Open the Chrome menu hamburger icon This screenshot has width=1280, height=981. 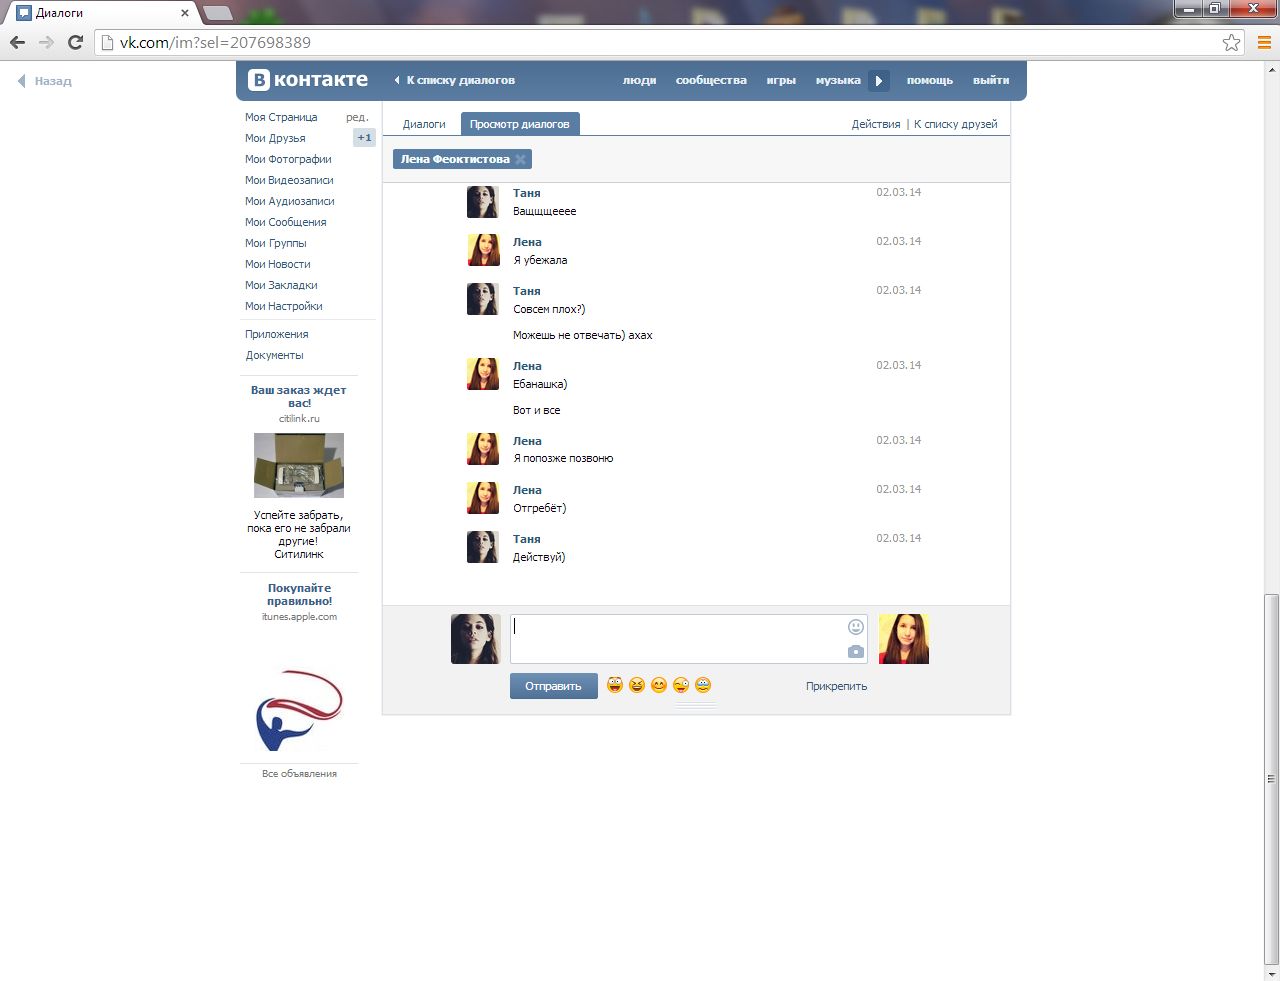[x=1264, y=42]
